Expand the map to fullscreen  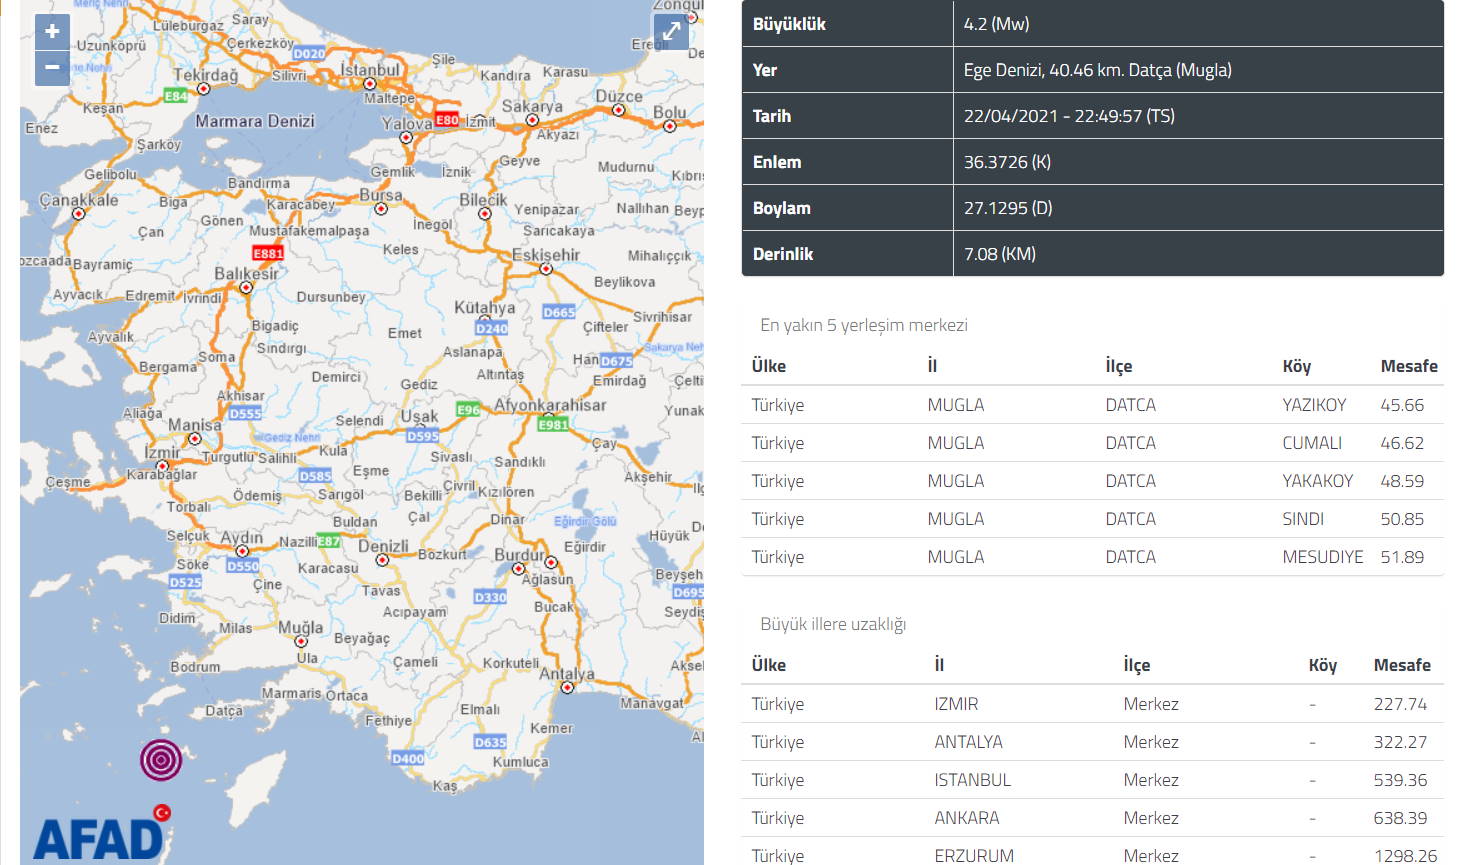click(x=671, y=31)
